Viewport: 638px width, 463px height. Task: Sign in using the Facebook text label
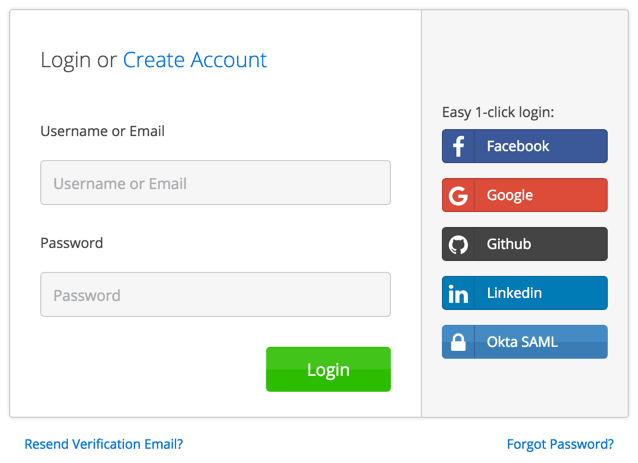pyautogui.click(x=518, y=146)
